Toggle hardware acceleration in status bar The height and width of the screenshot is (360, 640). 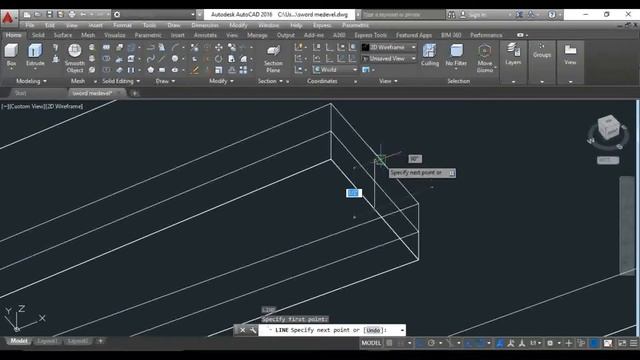click(x=594, y=343)
